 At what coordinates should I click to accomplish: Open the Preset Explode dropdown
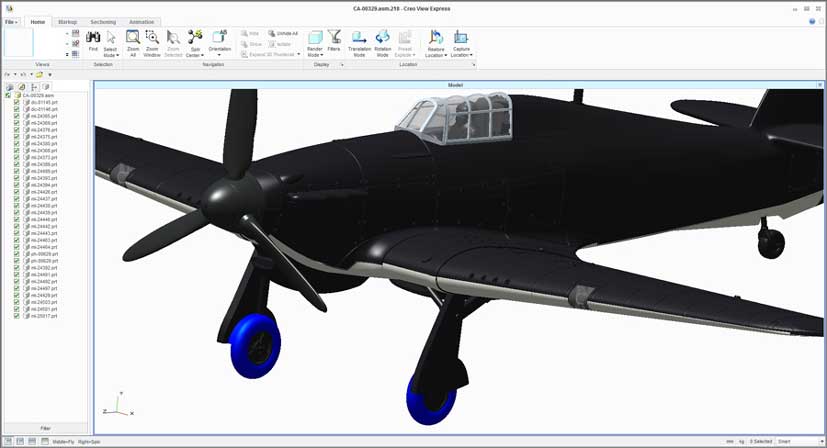[405, 43]
